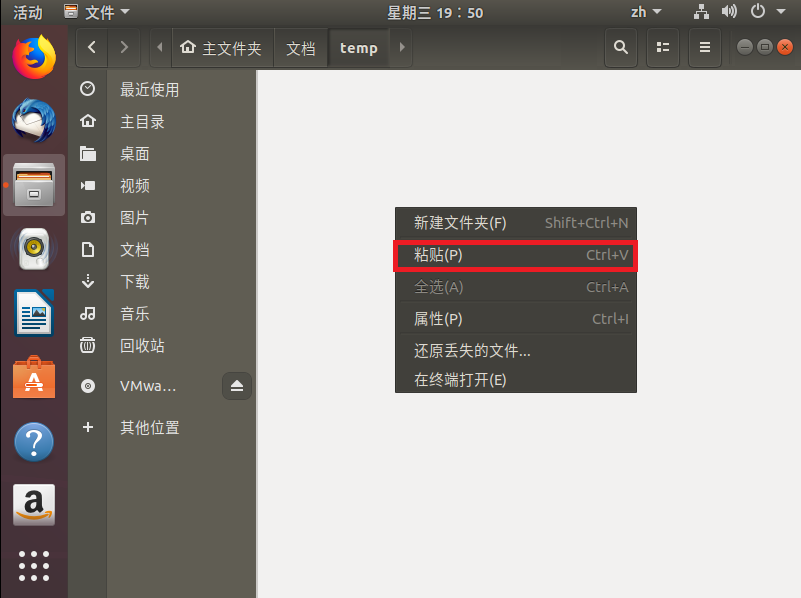Launch Firefox from the dock

[34, 57]
